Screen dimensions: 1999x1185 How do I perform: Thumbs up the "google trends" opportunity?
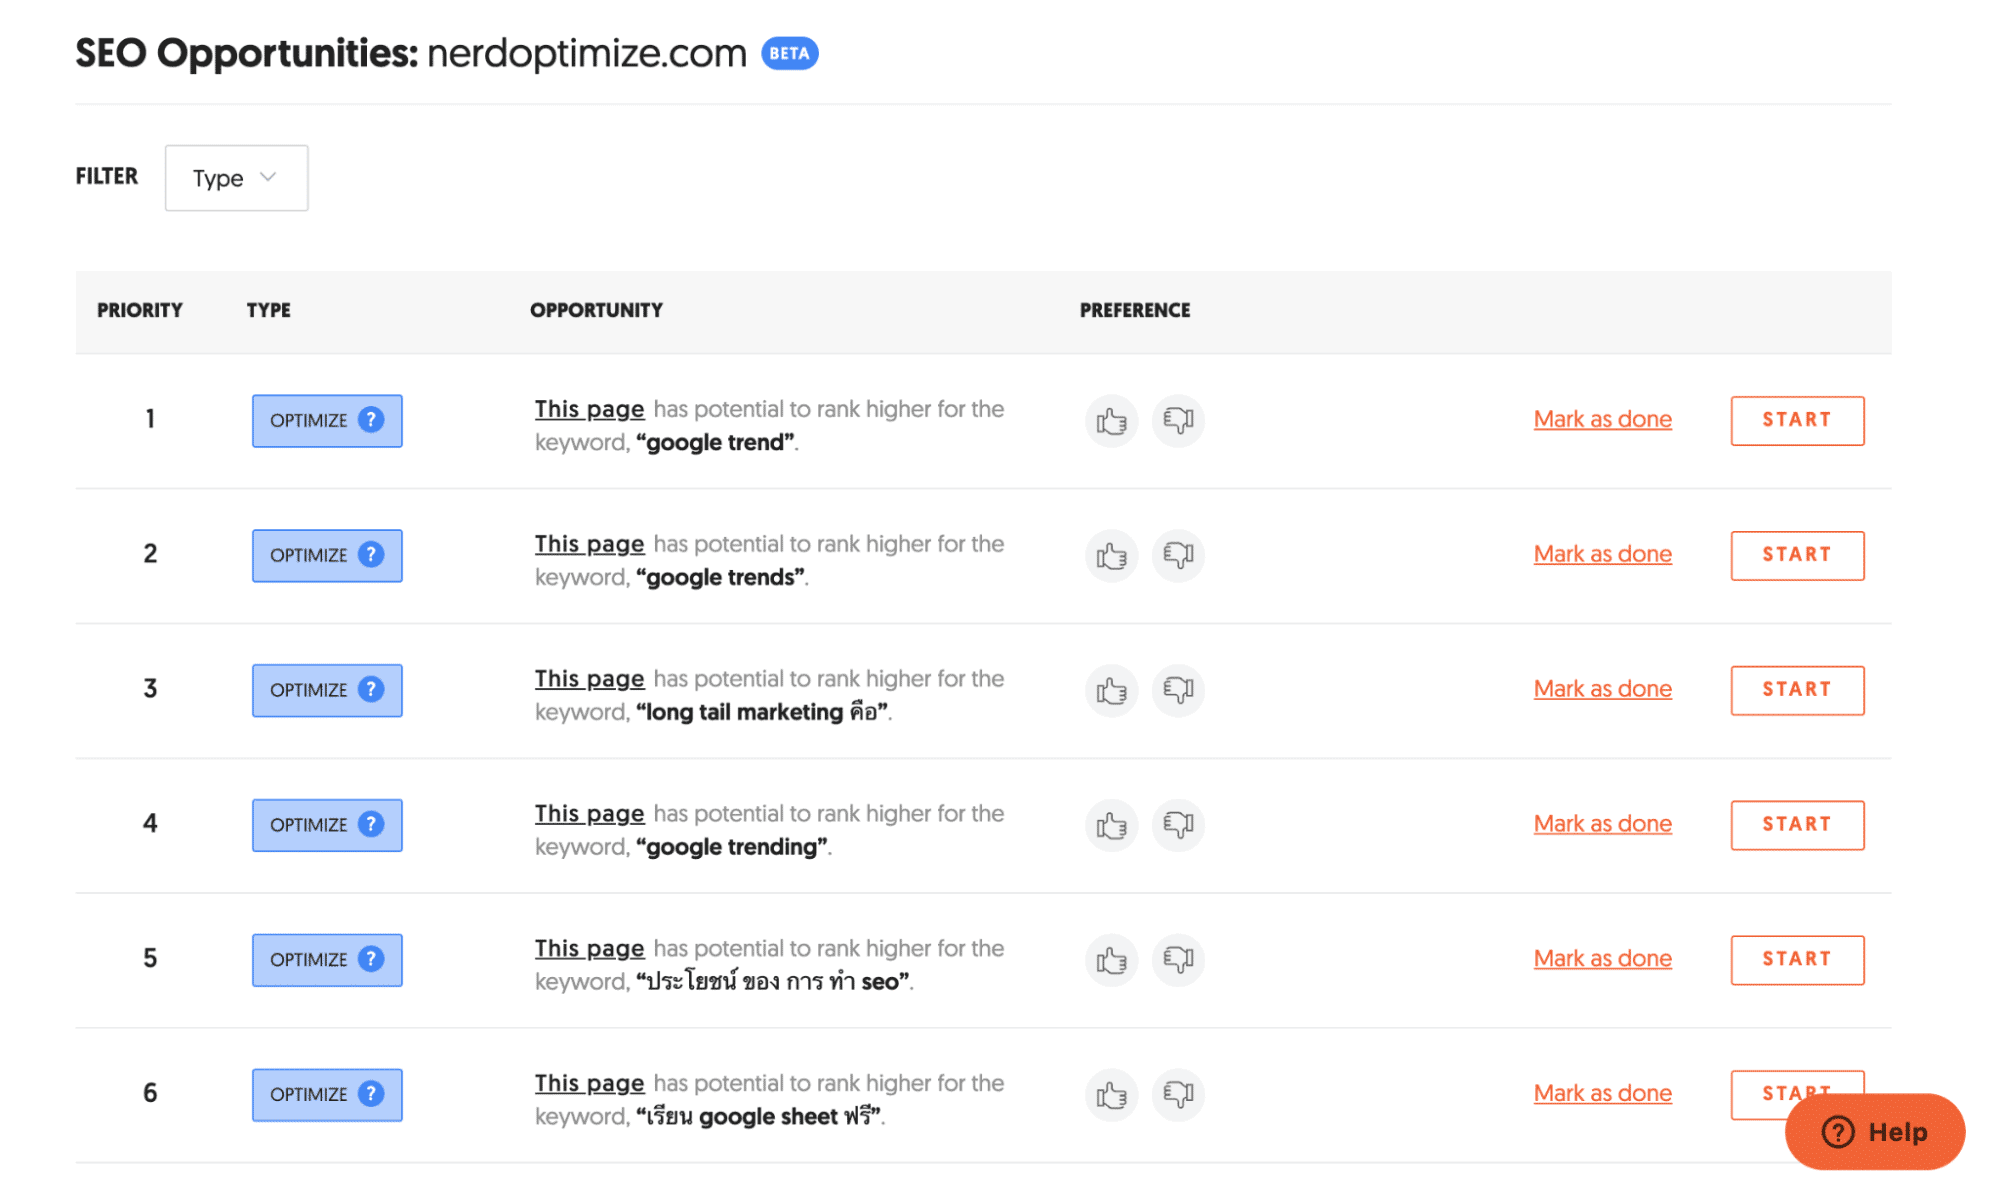coord(1111,556)
